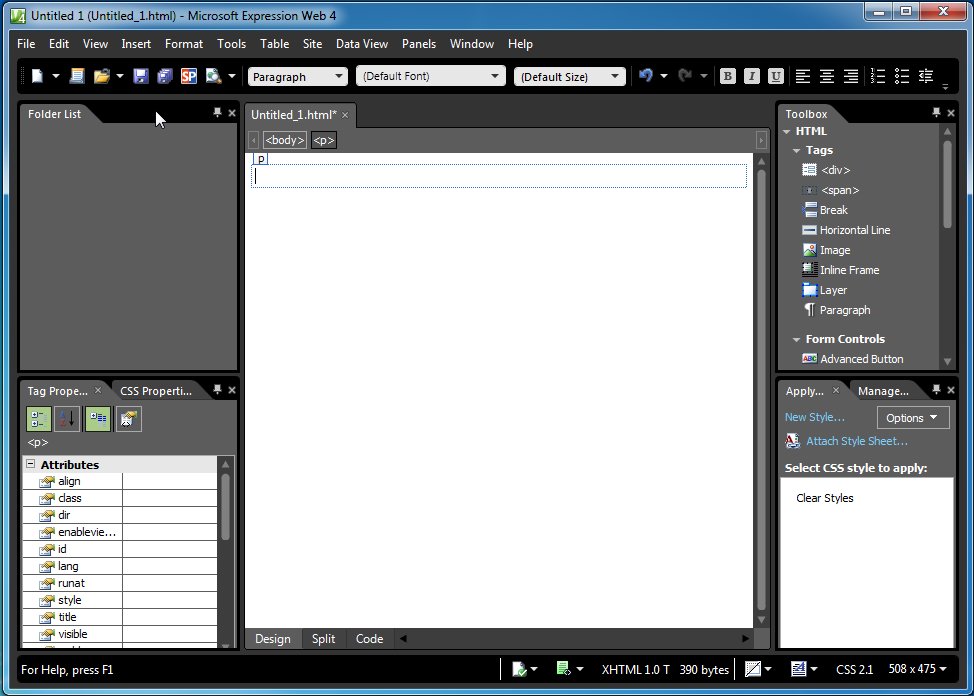This screenshot has height=696, width=974.
Task: Align text left
Action: coord(803,76)
